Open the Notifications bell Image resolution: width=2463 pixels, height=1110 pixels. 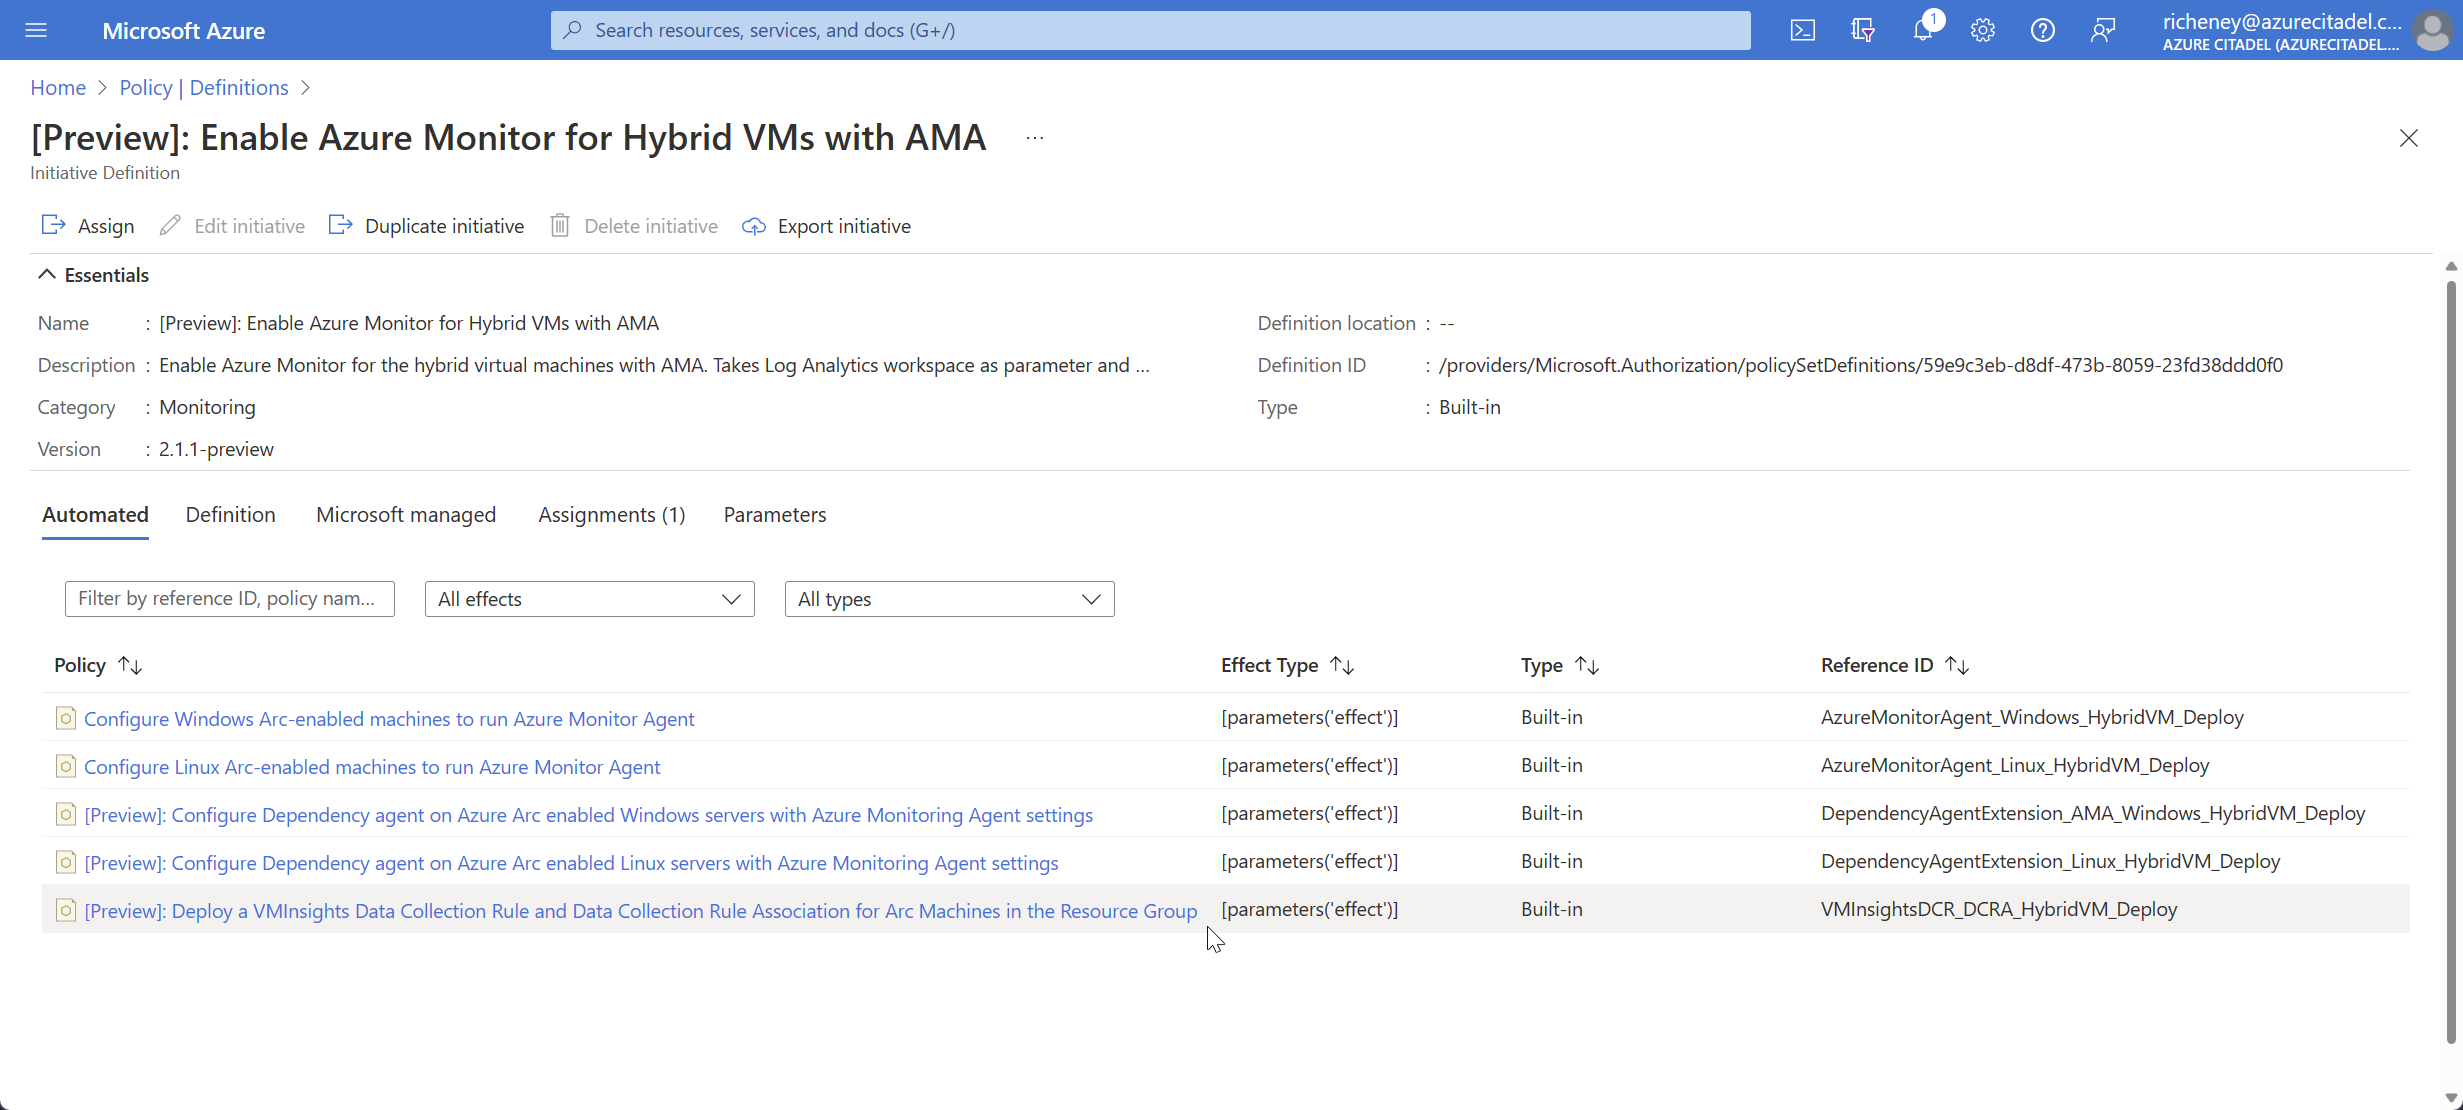pyautogui.click(x=1923, y=30)
